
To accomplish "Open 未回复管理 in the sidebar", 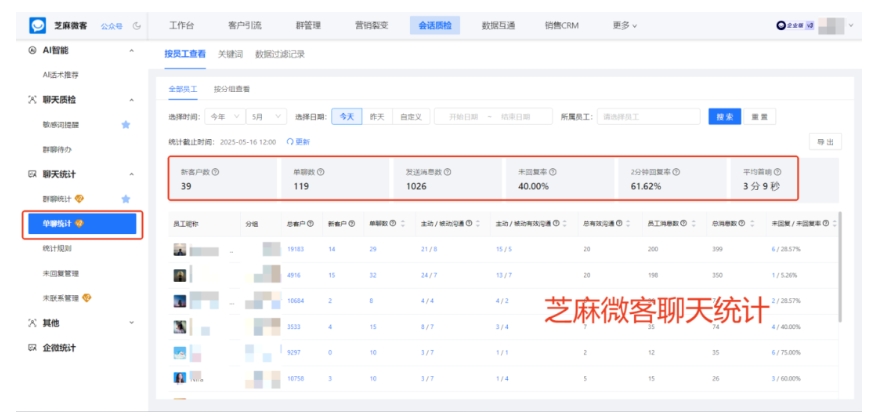I will pyautogui.click(x=60, y=274).
